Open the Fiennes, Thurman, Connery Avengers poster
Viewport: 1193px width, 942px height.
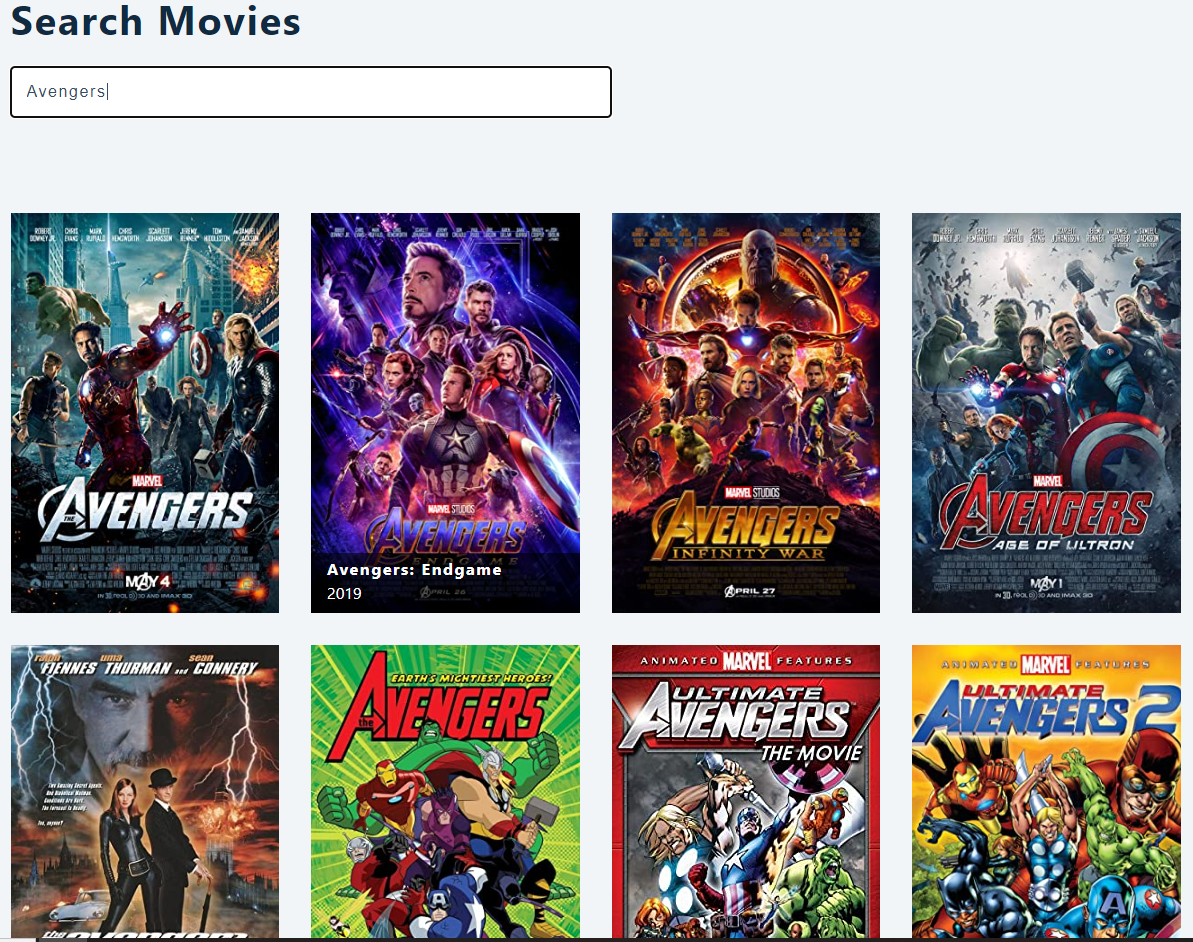(145, 790)
